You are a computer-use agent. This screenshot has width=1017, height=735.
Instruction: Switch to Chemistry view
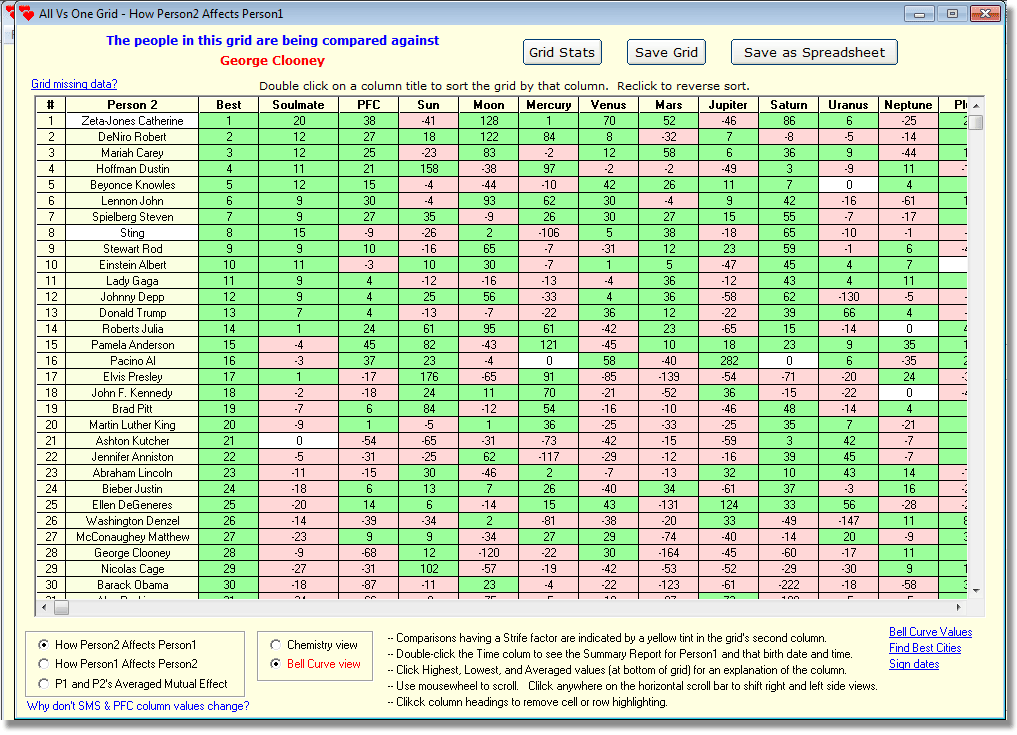276,645
